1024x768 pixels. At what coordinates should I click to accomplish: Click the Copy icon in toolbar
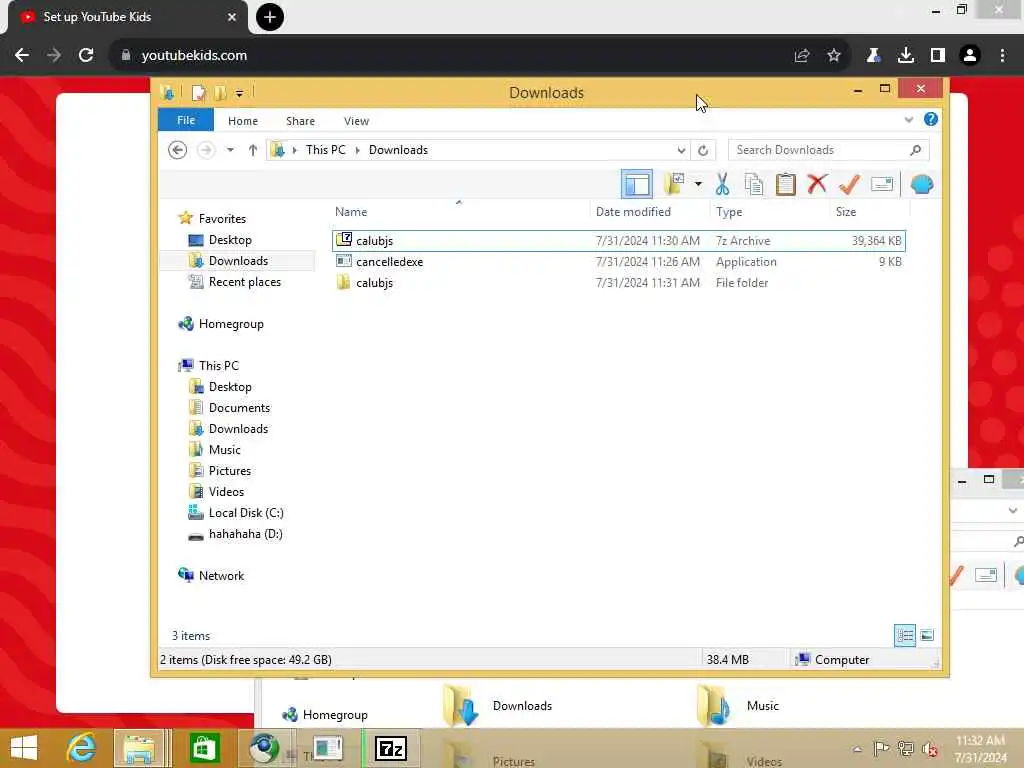pyautogui.click(x=754, y=185)
